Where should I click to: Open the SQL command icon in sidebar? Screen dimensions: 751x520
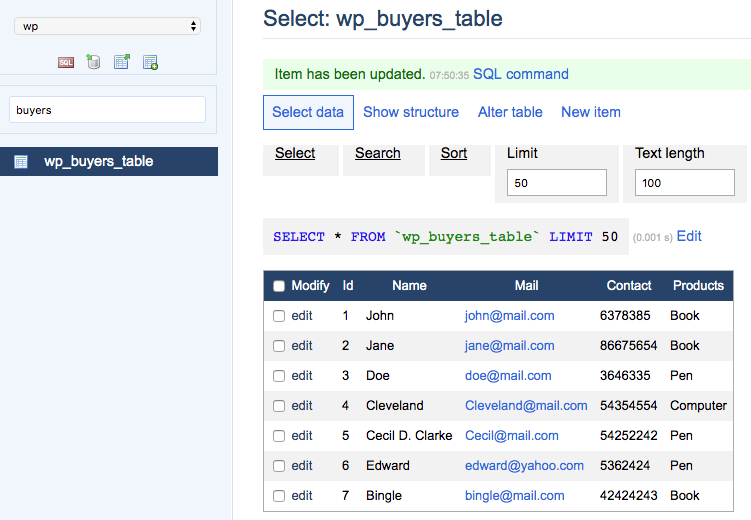click(66, 62)
